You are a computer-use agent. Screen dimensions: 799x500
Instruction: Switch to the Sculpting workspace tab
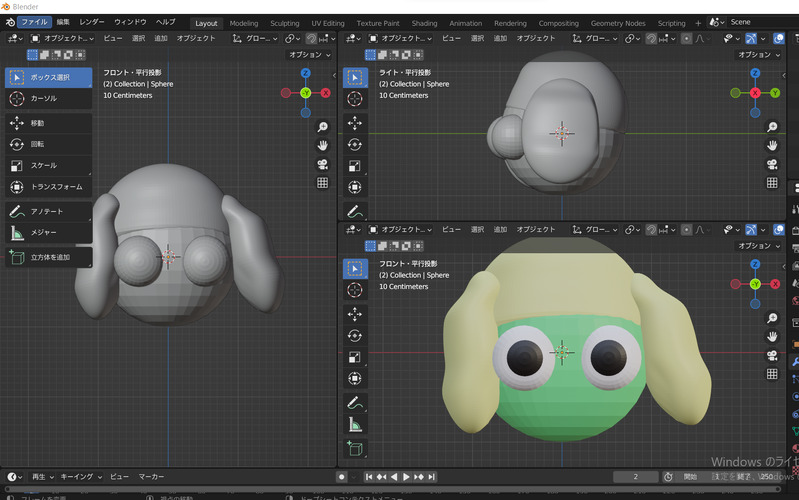pyautogui.click(x=284, y=23)
